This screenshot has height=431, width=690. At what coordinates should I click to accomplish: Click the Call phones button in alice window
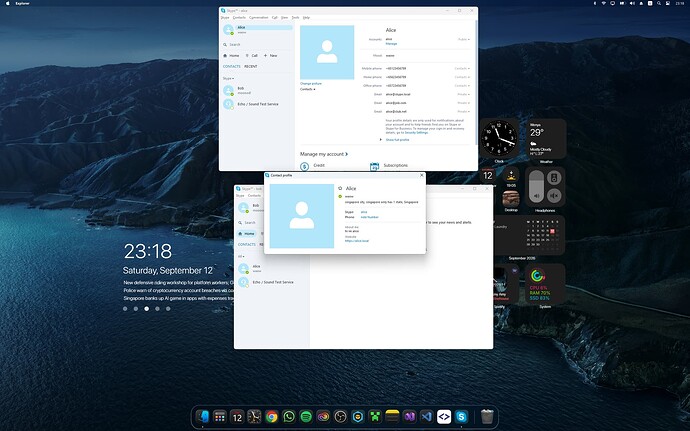pyautogui.click(x=252, y=55)
